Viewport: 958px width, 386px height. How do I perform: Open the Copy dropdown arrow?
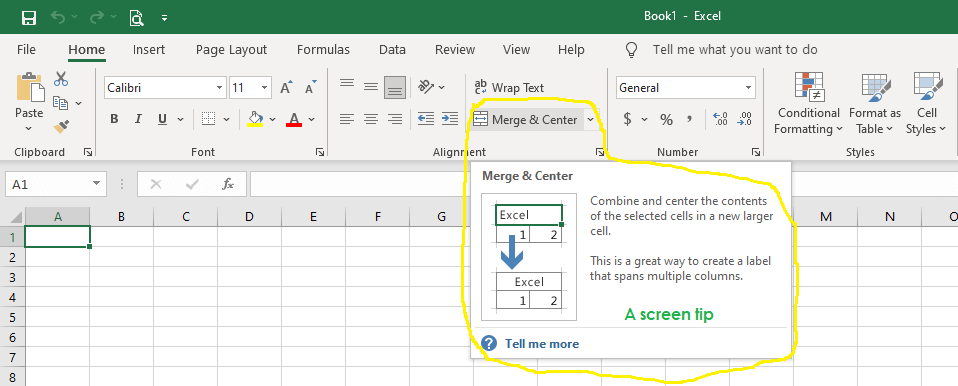[x=79, y=103]
